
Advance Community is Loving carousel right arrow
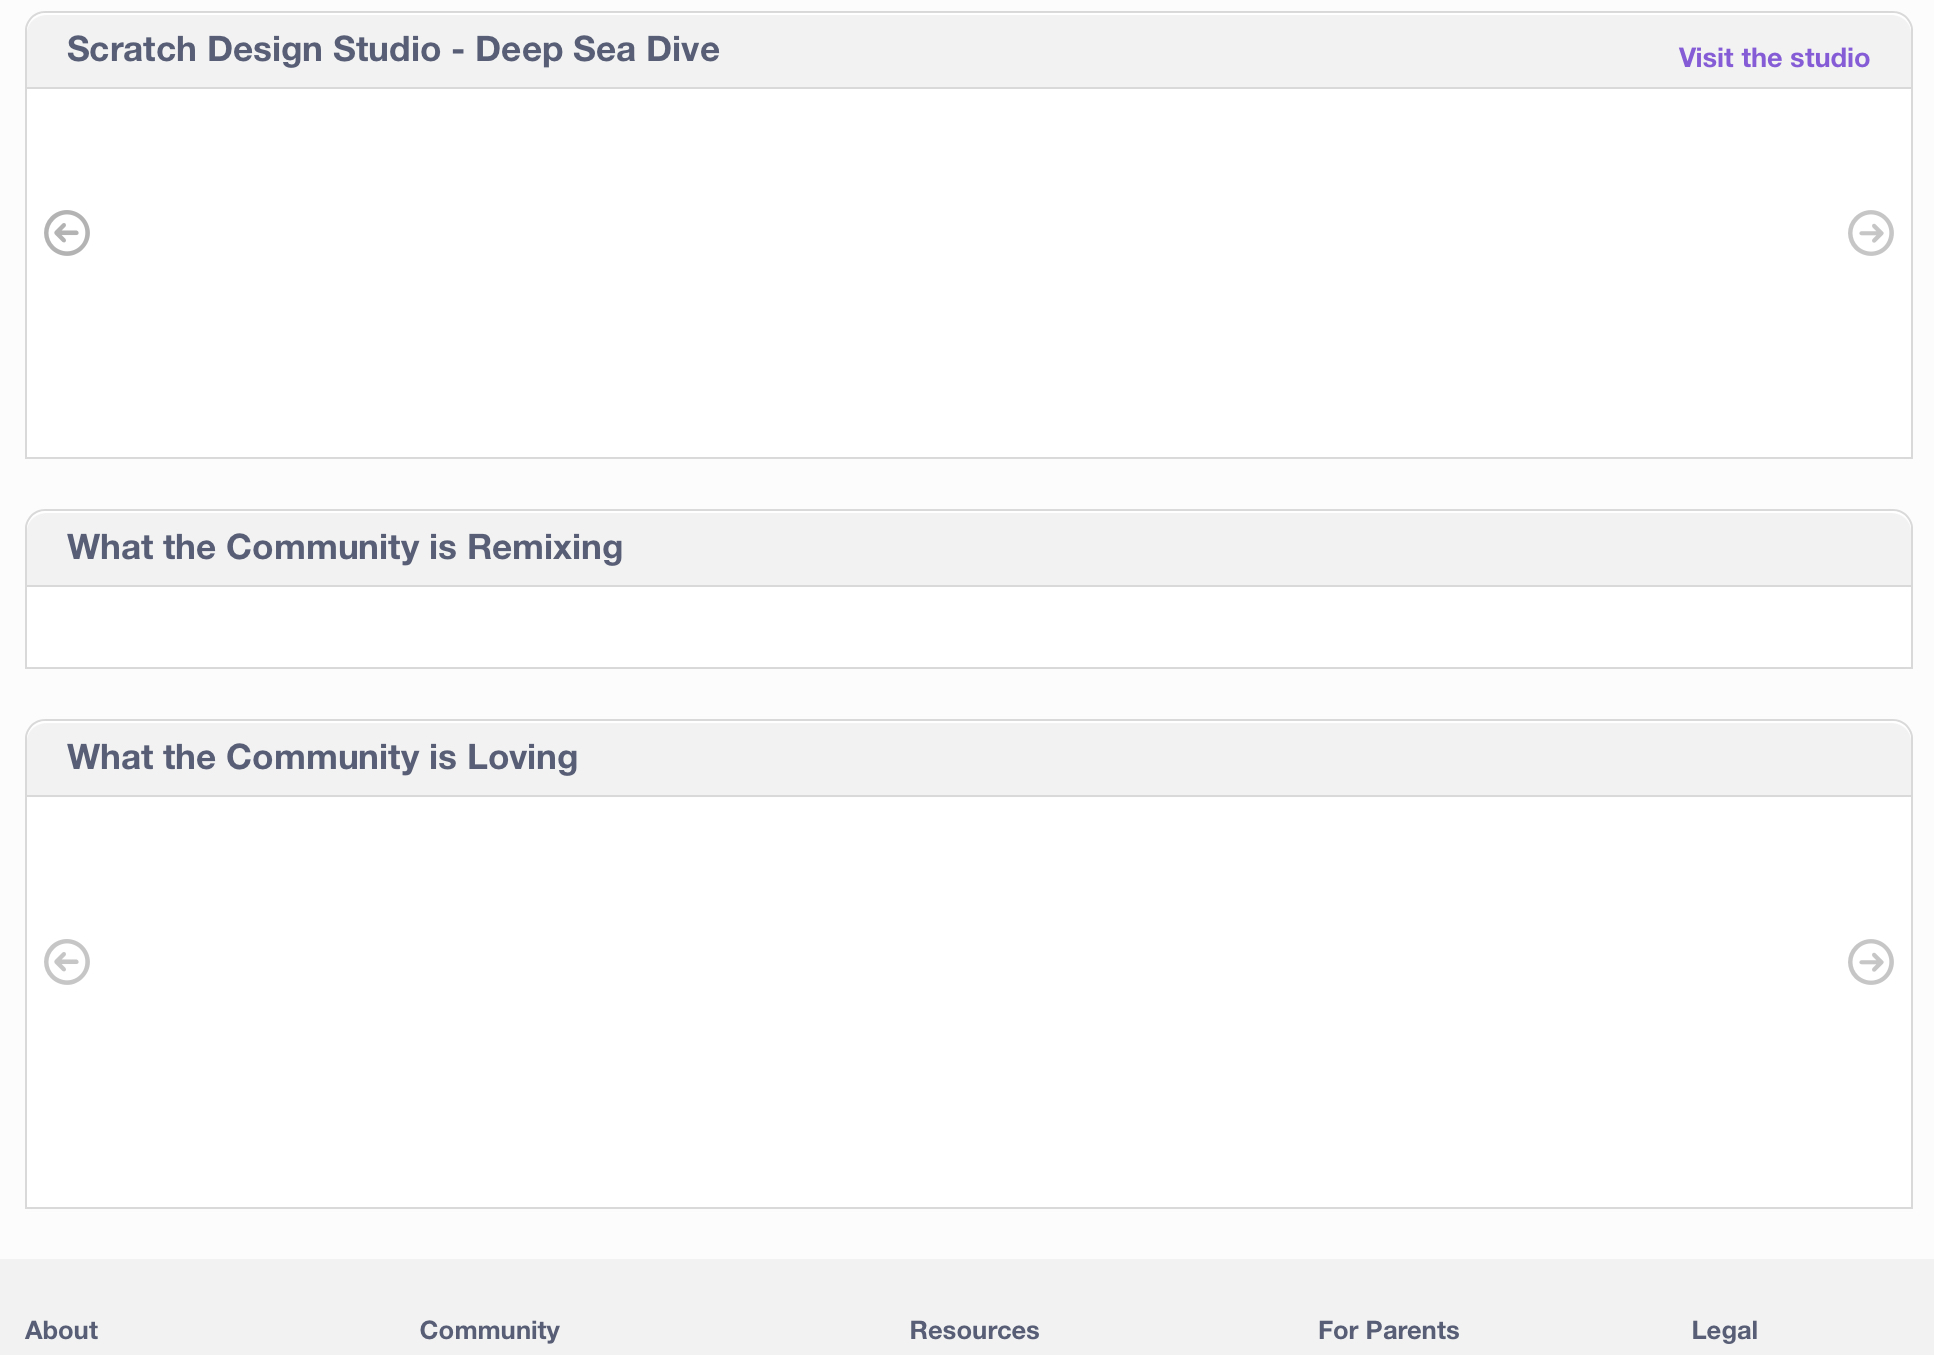(1870, 962)
